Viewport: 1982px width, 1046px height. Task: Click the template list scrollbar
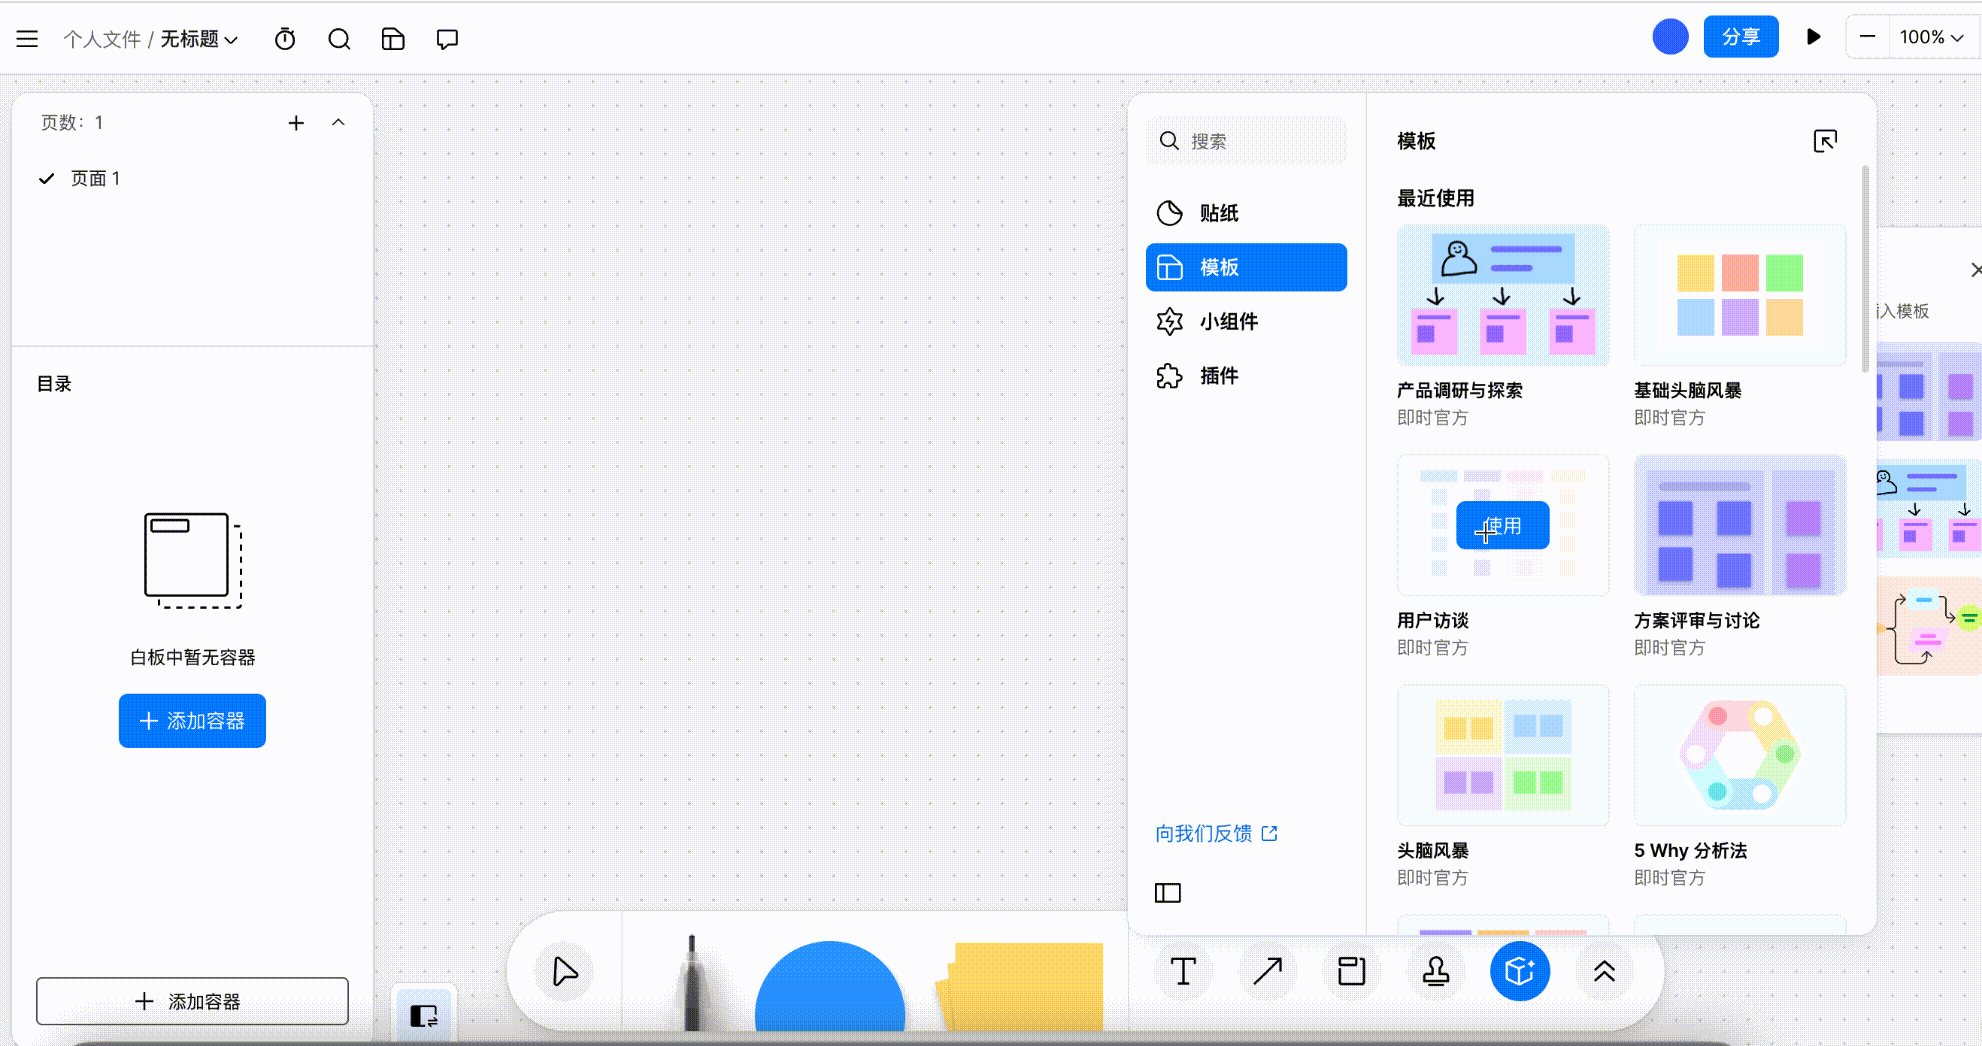[1865, 270]
